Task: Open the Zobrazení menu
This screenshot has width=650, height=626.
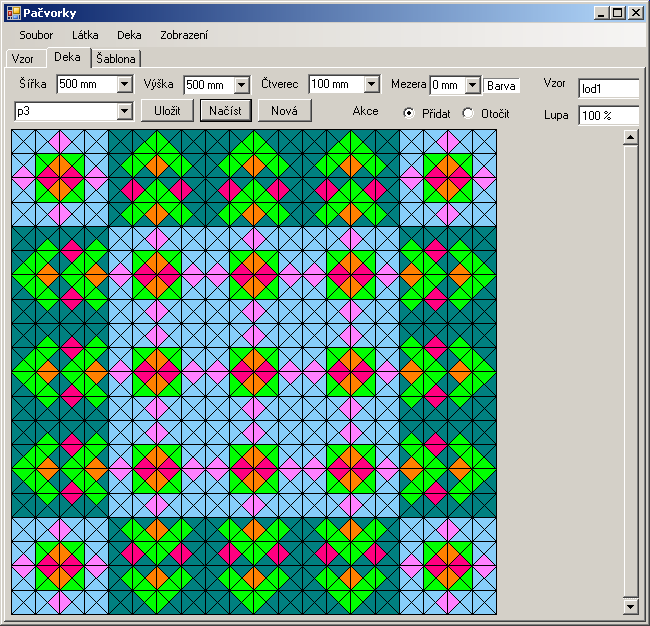Action: coord(184,35)
